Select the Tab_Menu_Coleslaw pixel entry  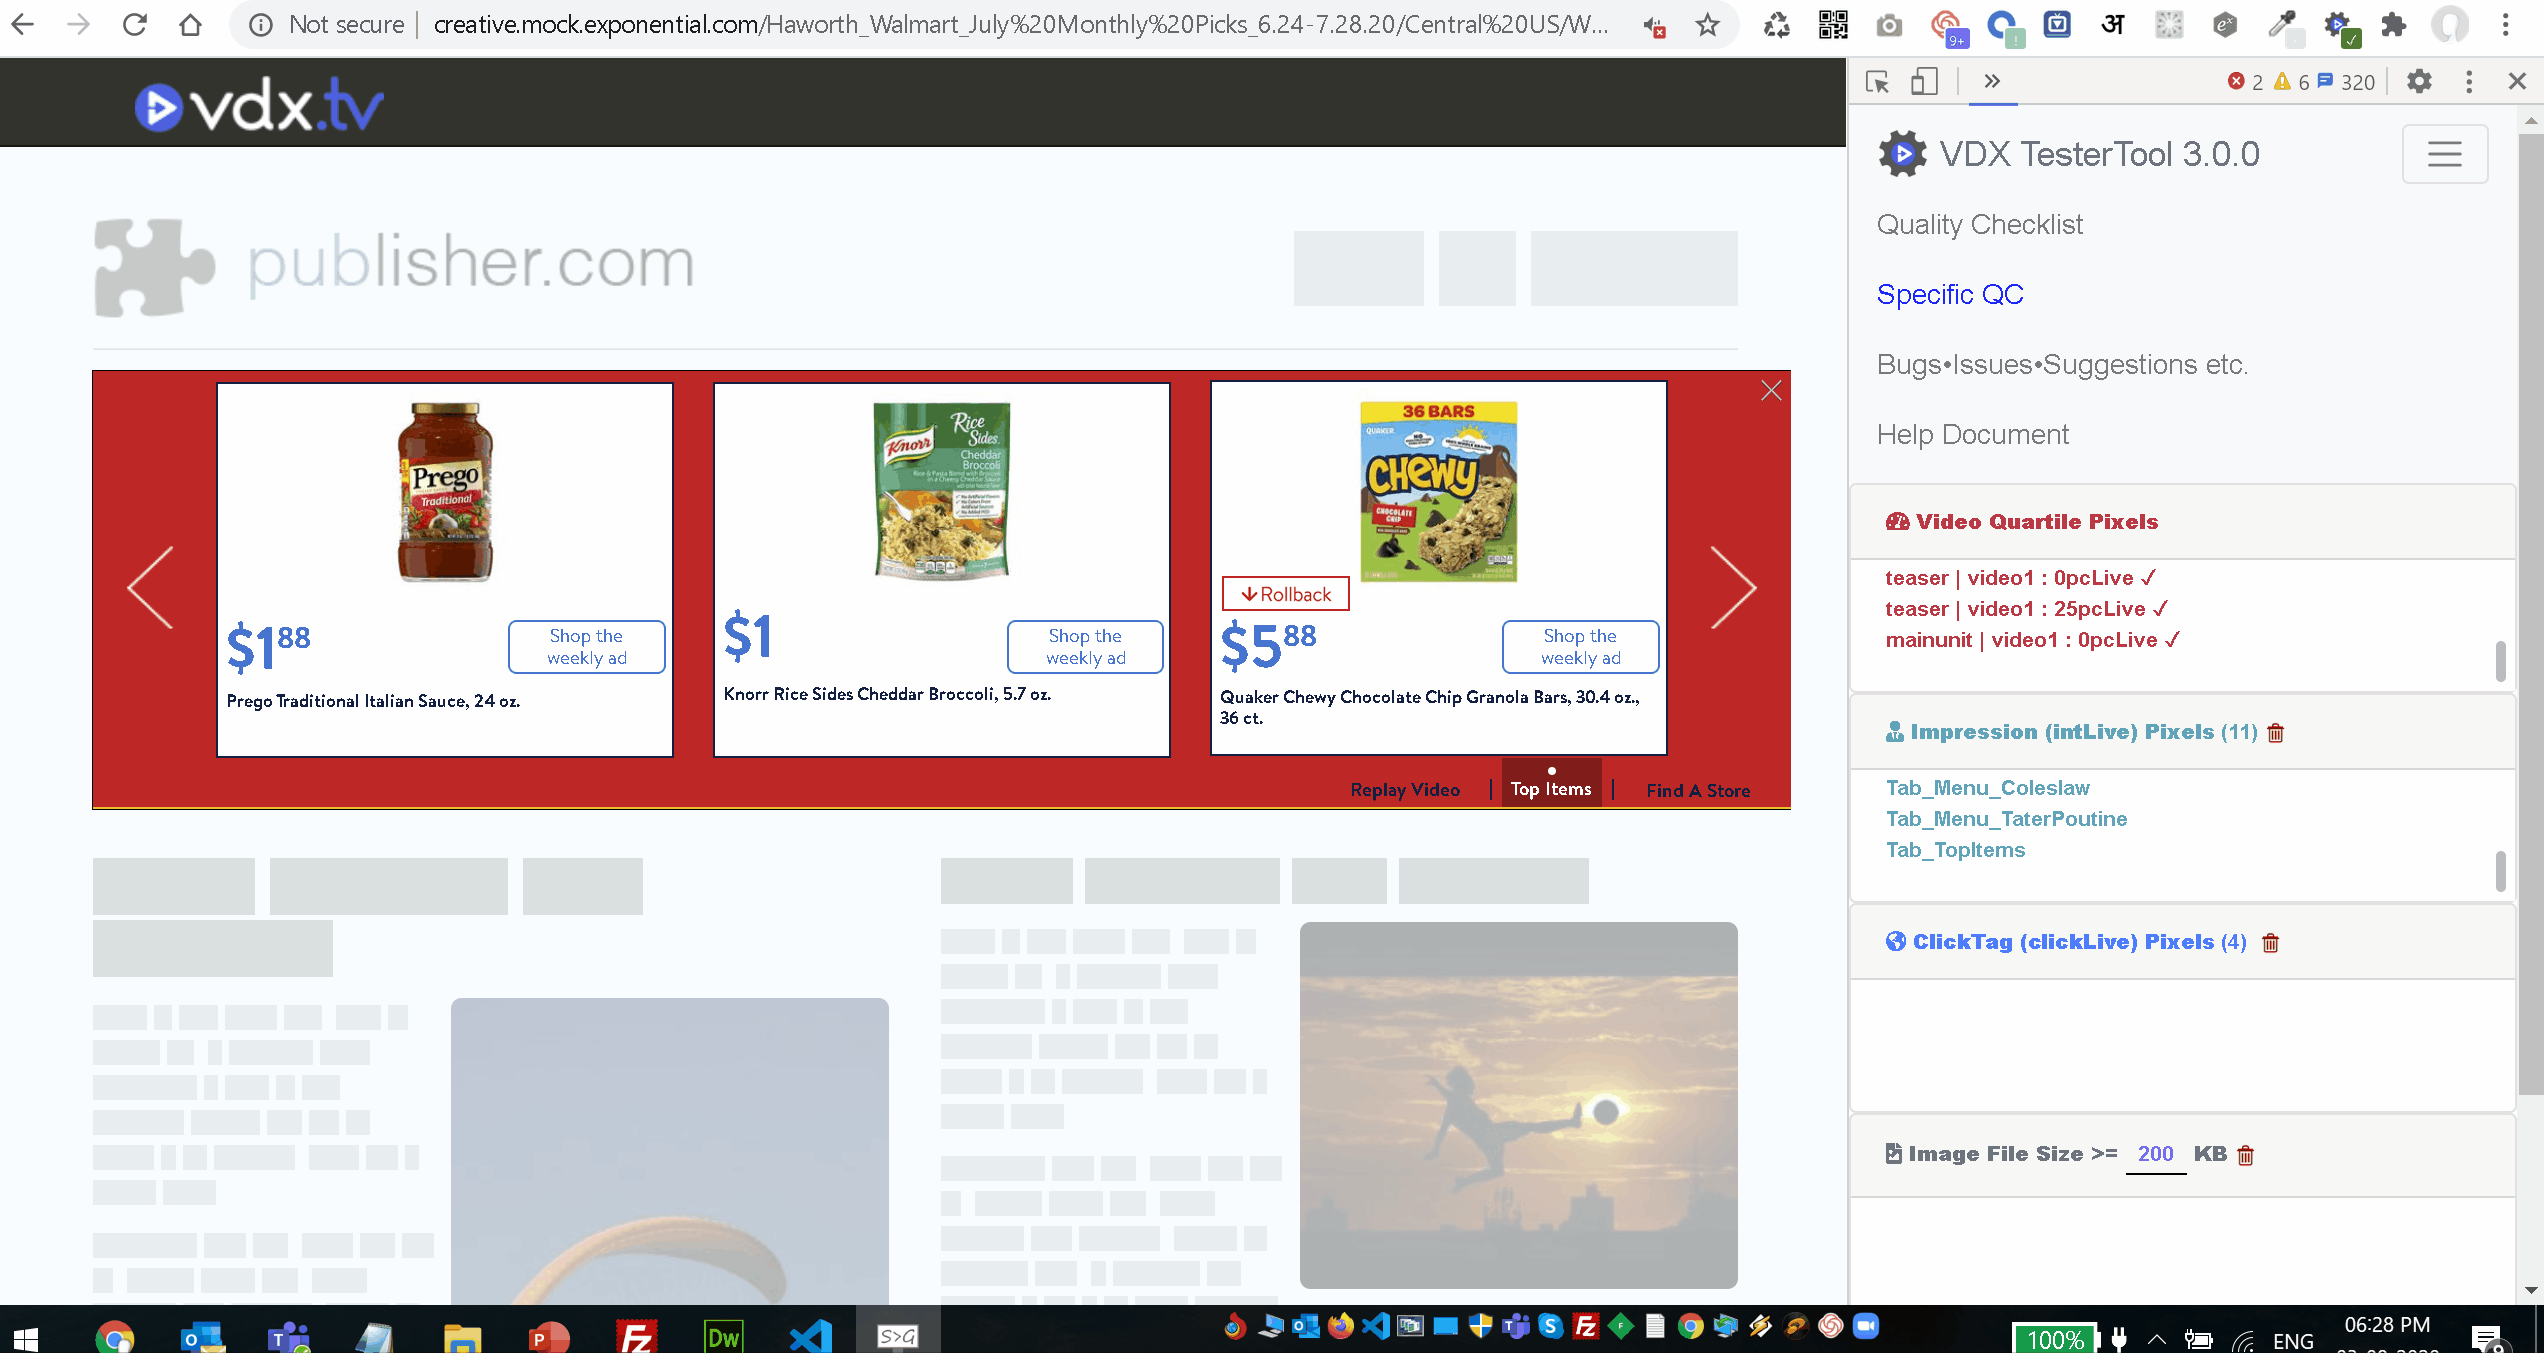tap(1988, 788)
